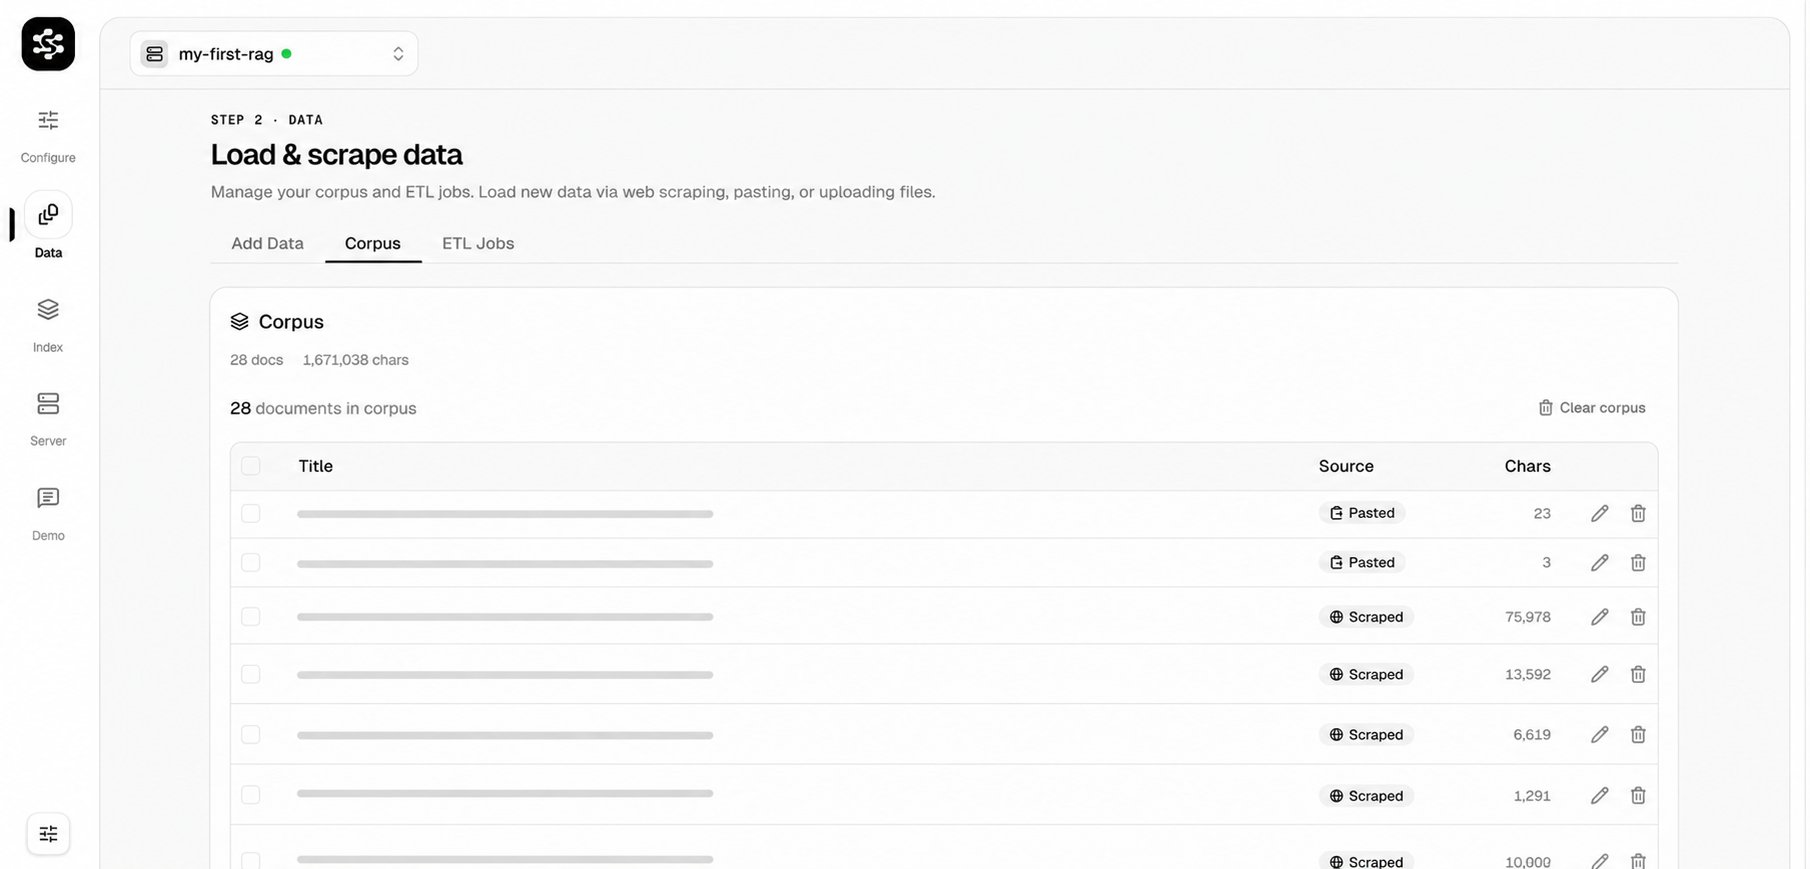
Task: Edit the document with 23 chars
Action: tap(1600, 513)
